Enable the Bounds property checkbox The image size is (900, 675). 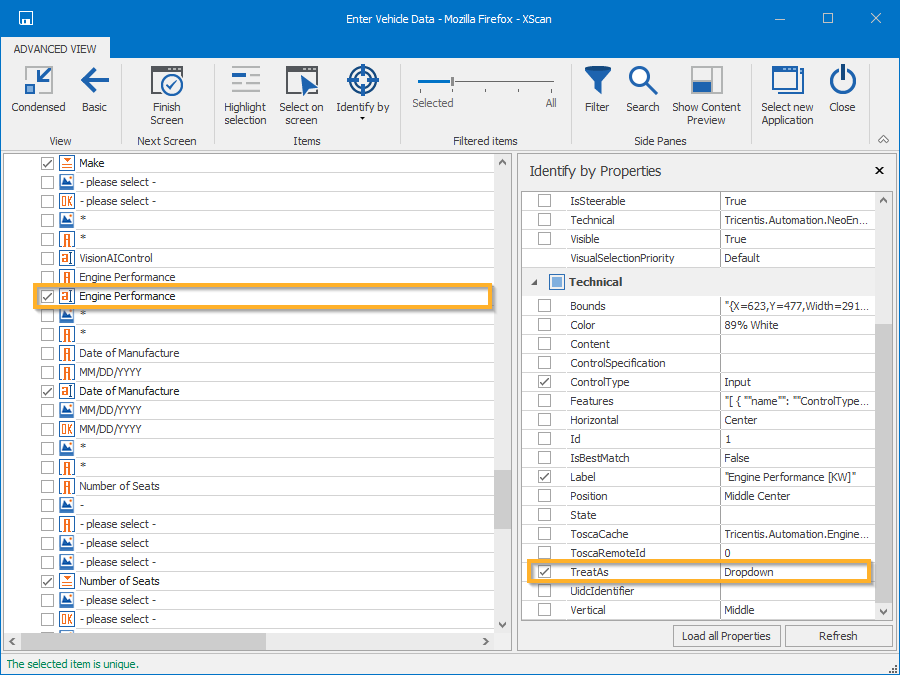point(545,306)
